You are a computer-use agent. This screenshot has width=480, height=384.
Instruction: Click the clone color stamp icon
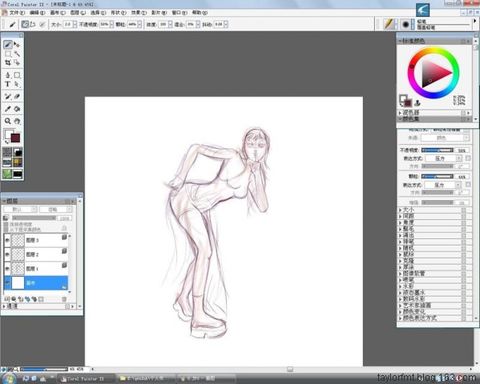pyautogui.click(x=417, y=103)
